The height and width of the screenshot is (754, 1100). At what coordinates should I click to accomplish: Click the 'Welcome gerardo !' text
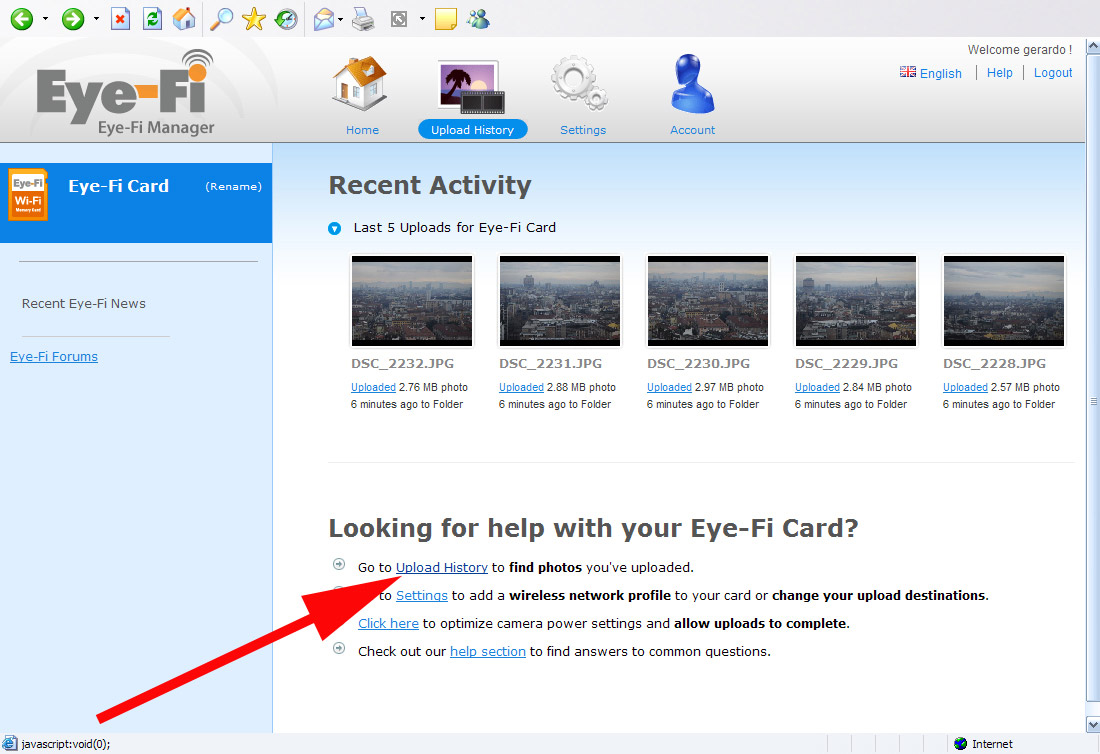[x=1020, y=50]
